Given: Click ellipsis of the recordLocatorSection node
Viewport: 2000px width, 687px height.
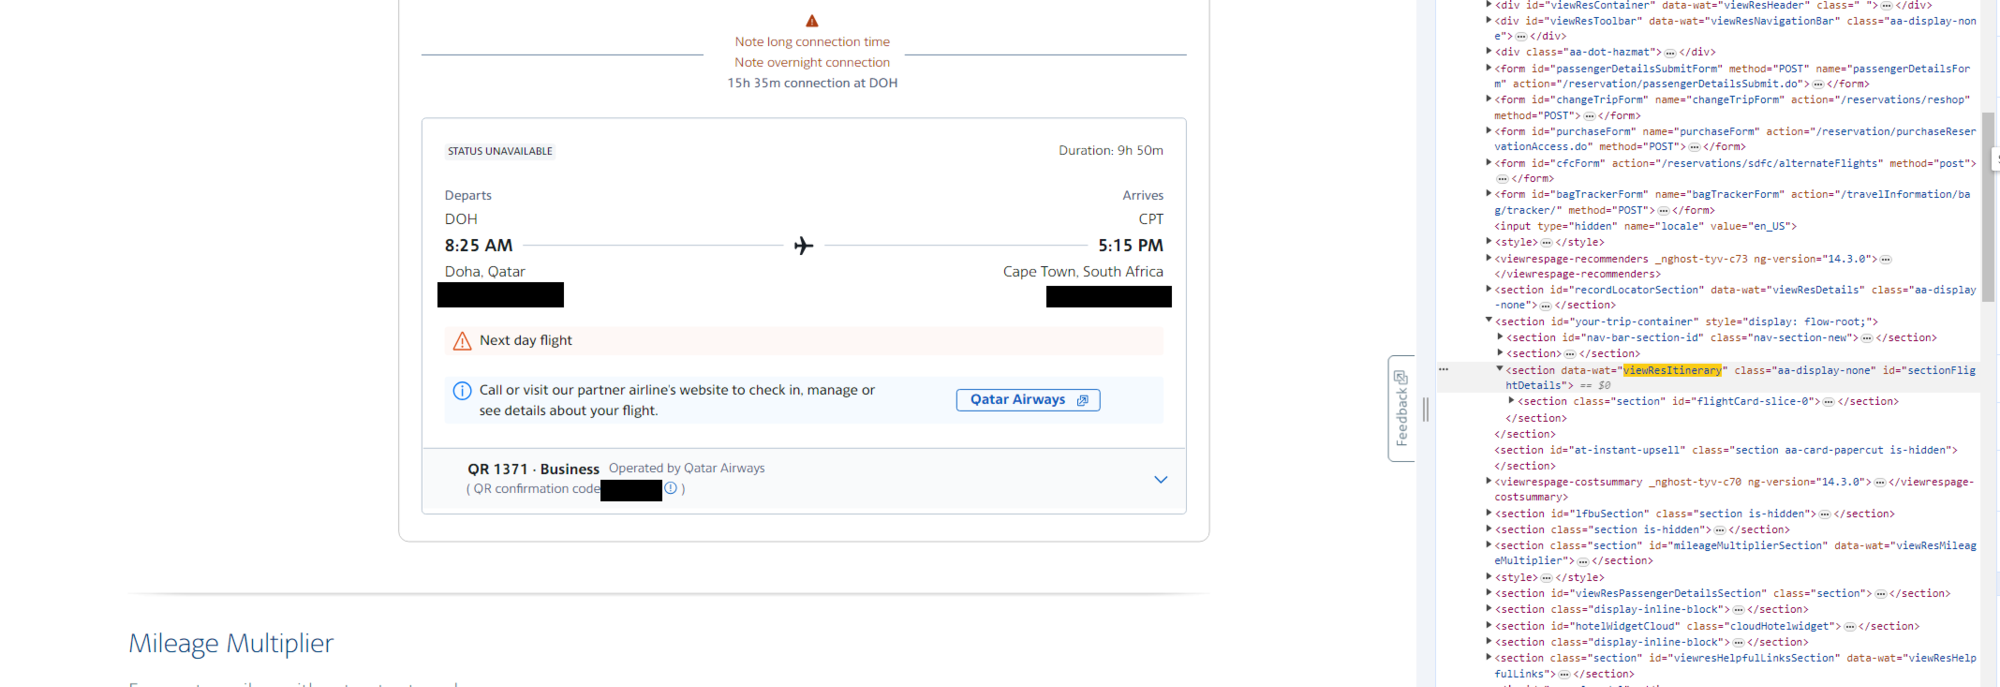Looking at the screenshot, I should pyautogui.click(x=1545, y=306).
